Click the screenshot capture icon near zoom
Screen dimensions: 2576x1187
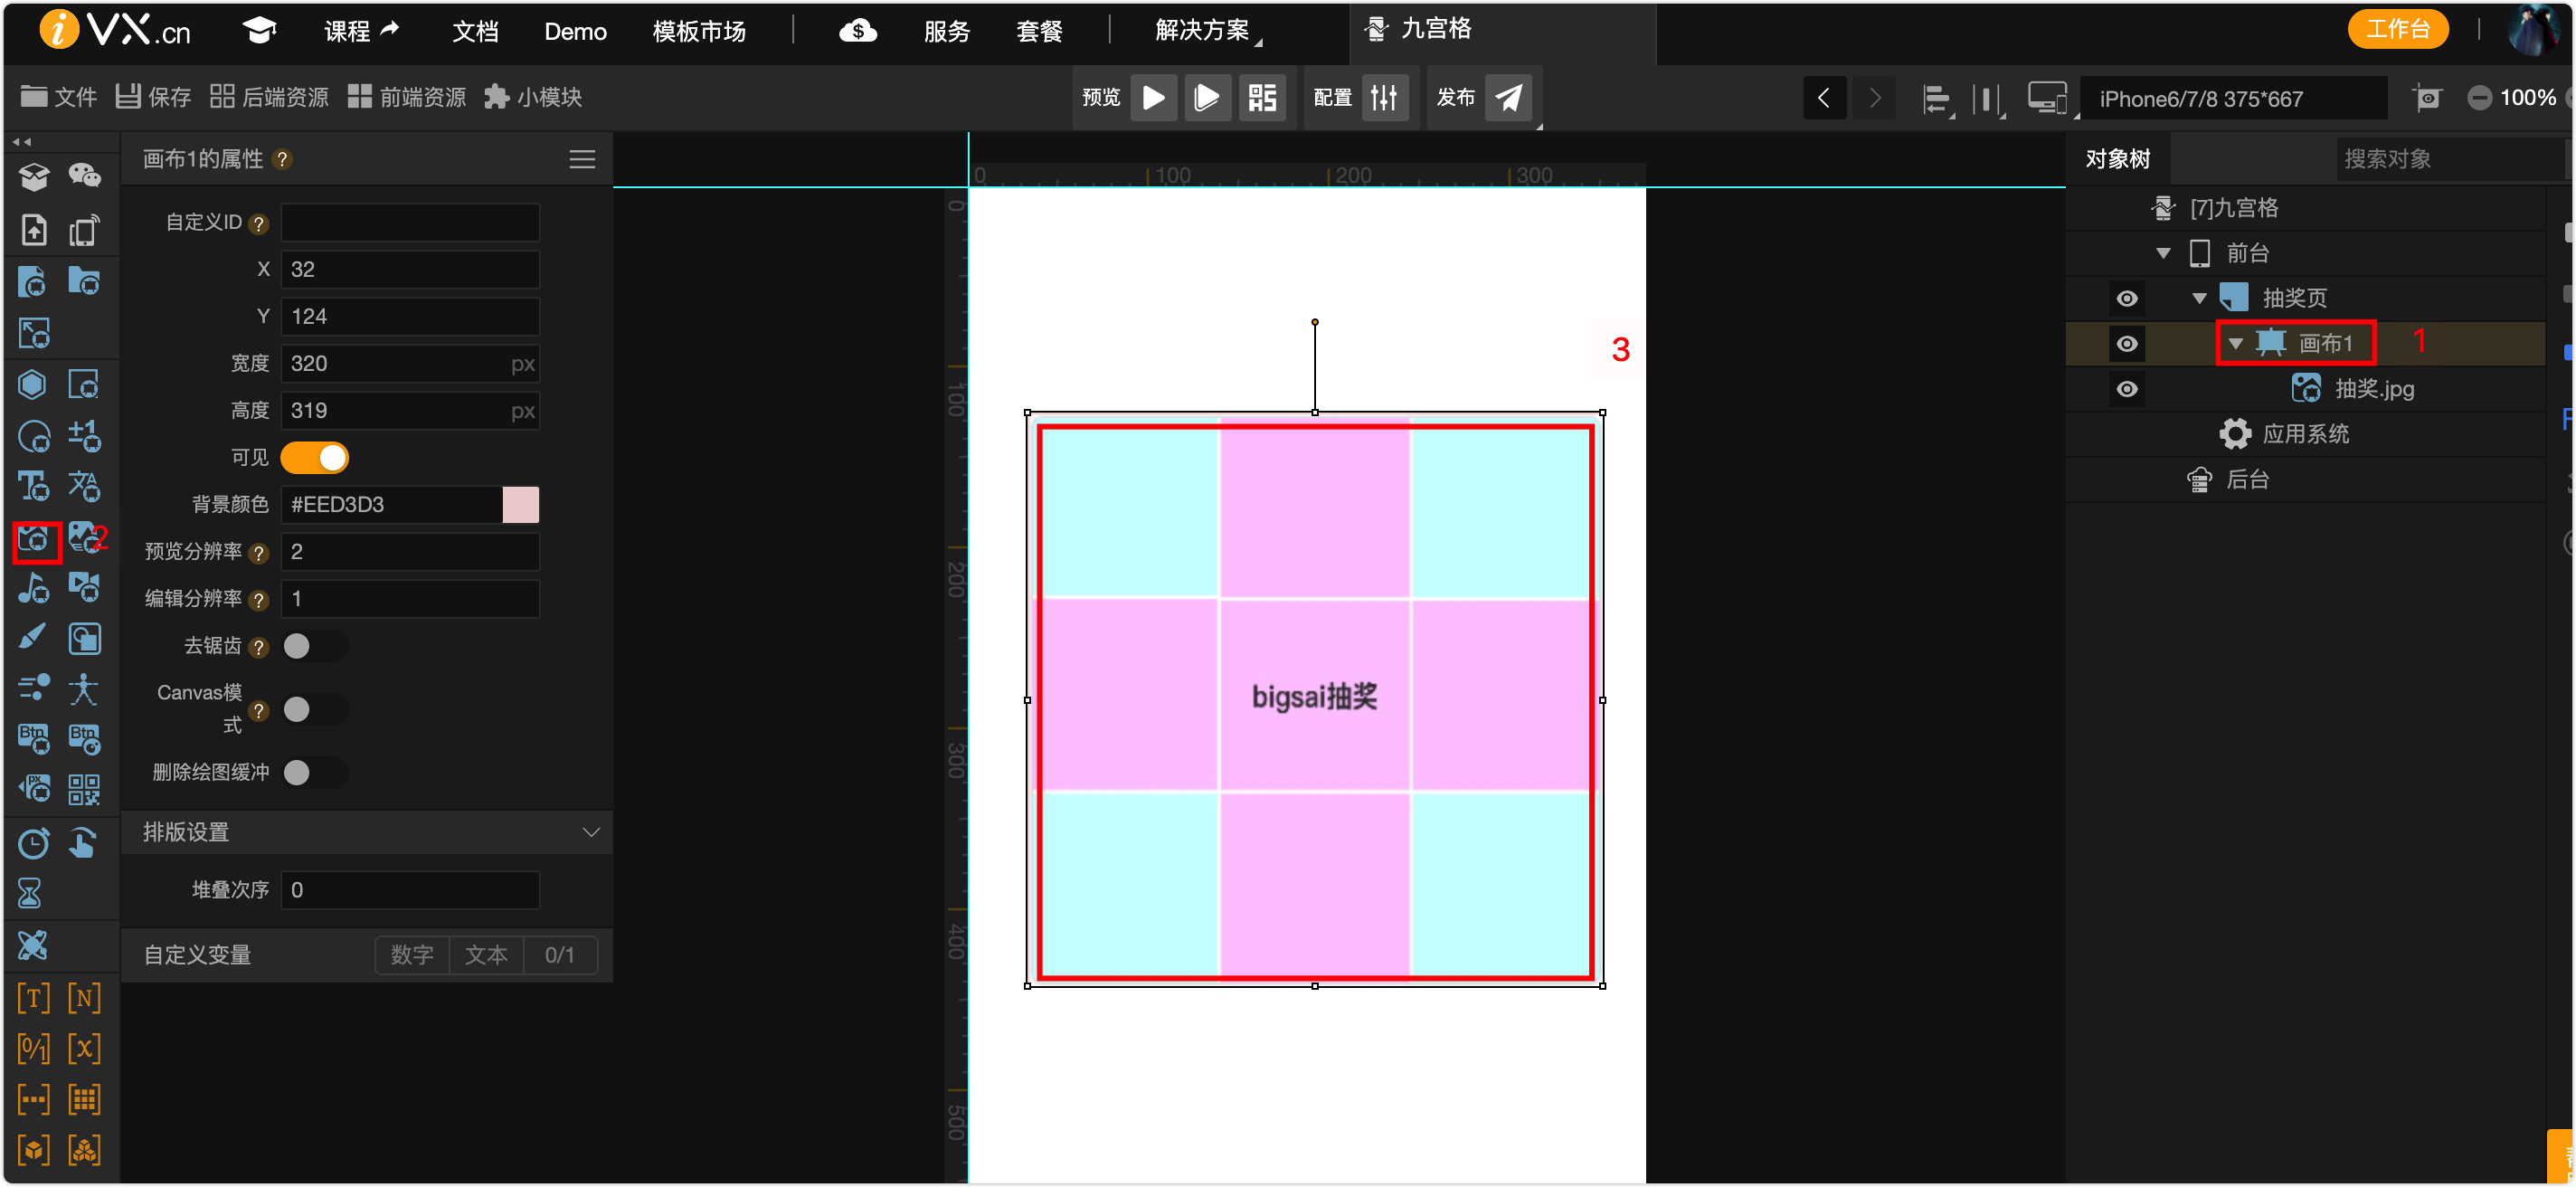pyautogui.click(x=2427, y=98)
